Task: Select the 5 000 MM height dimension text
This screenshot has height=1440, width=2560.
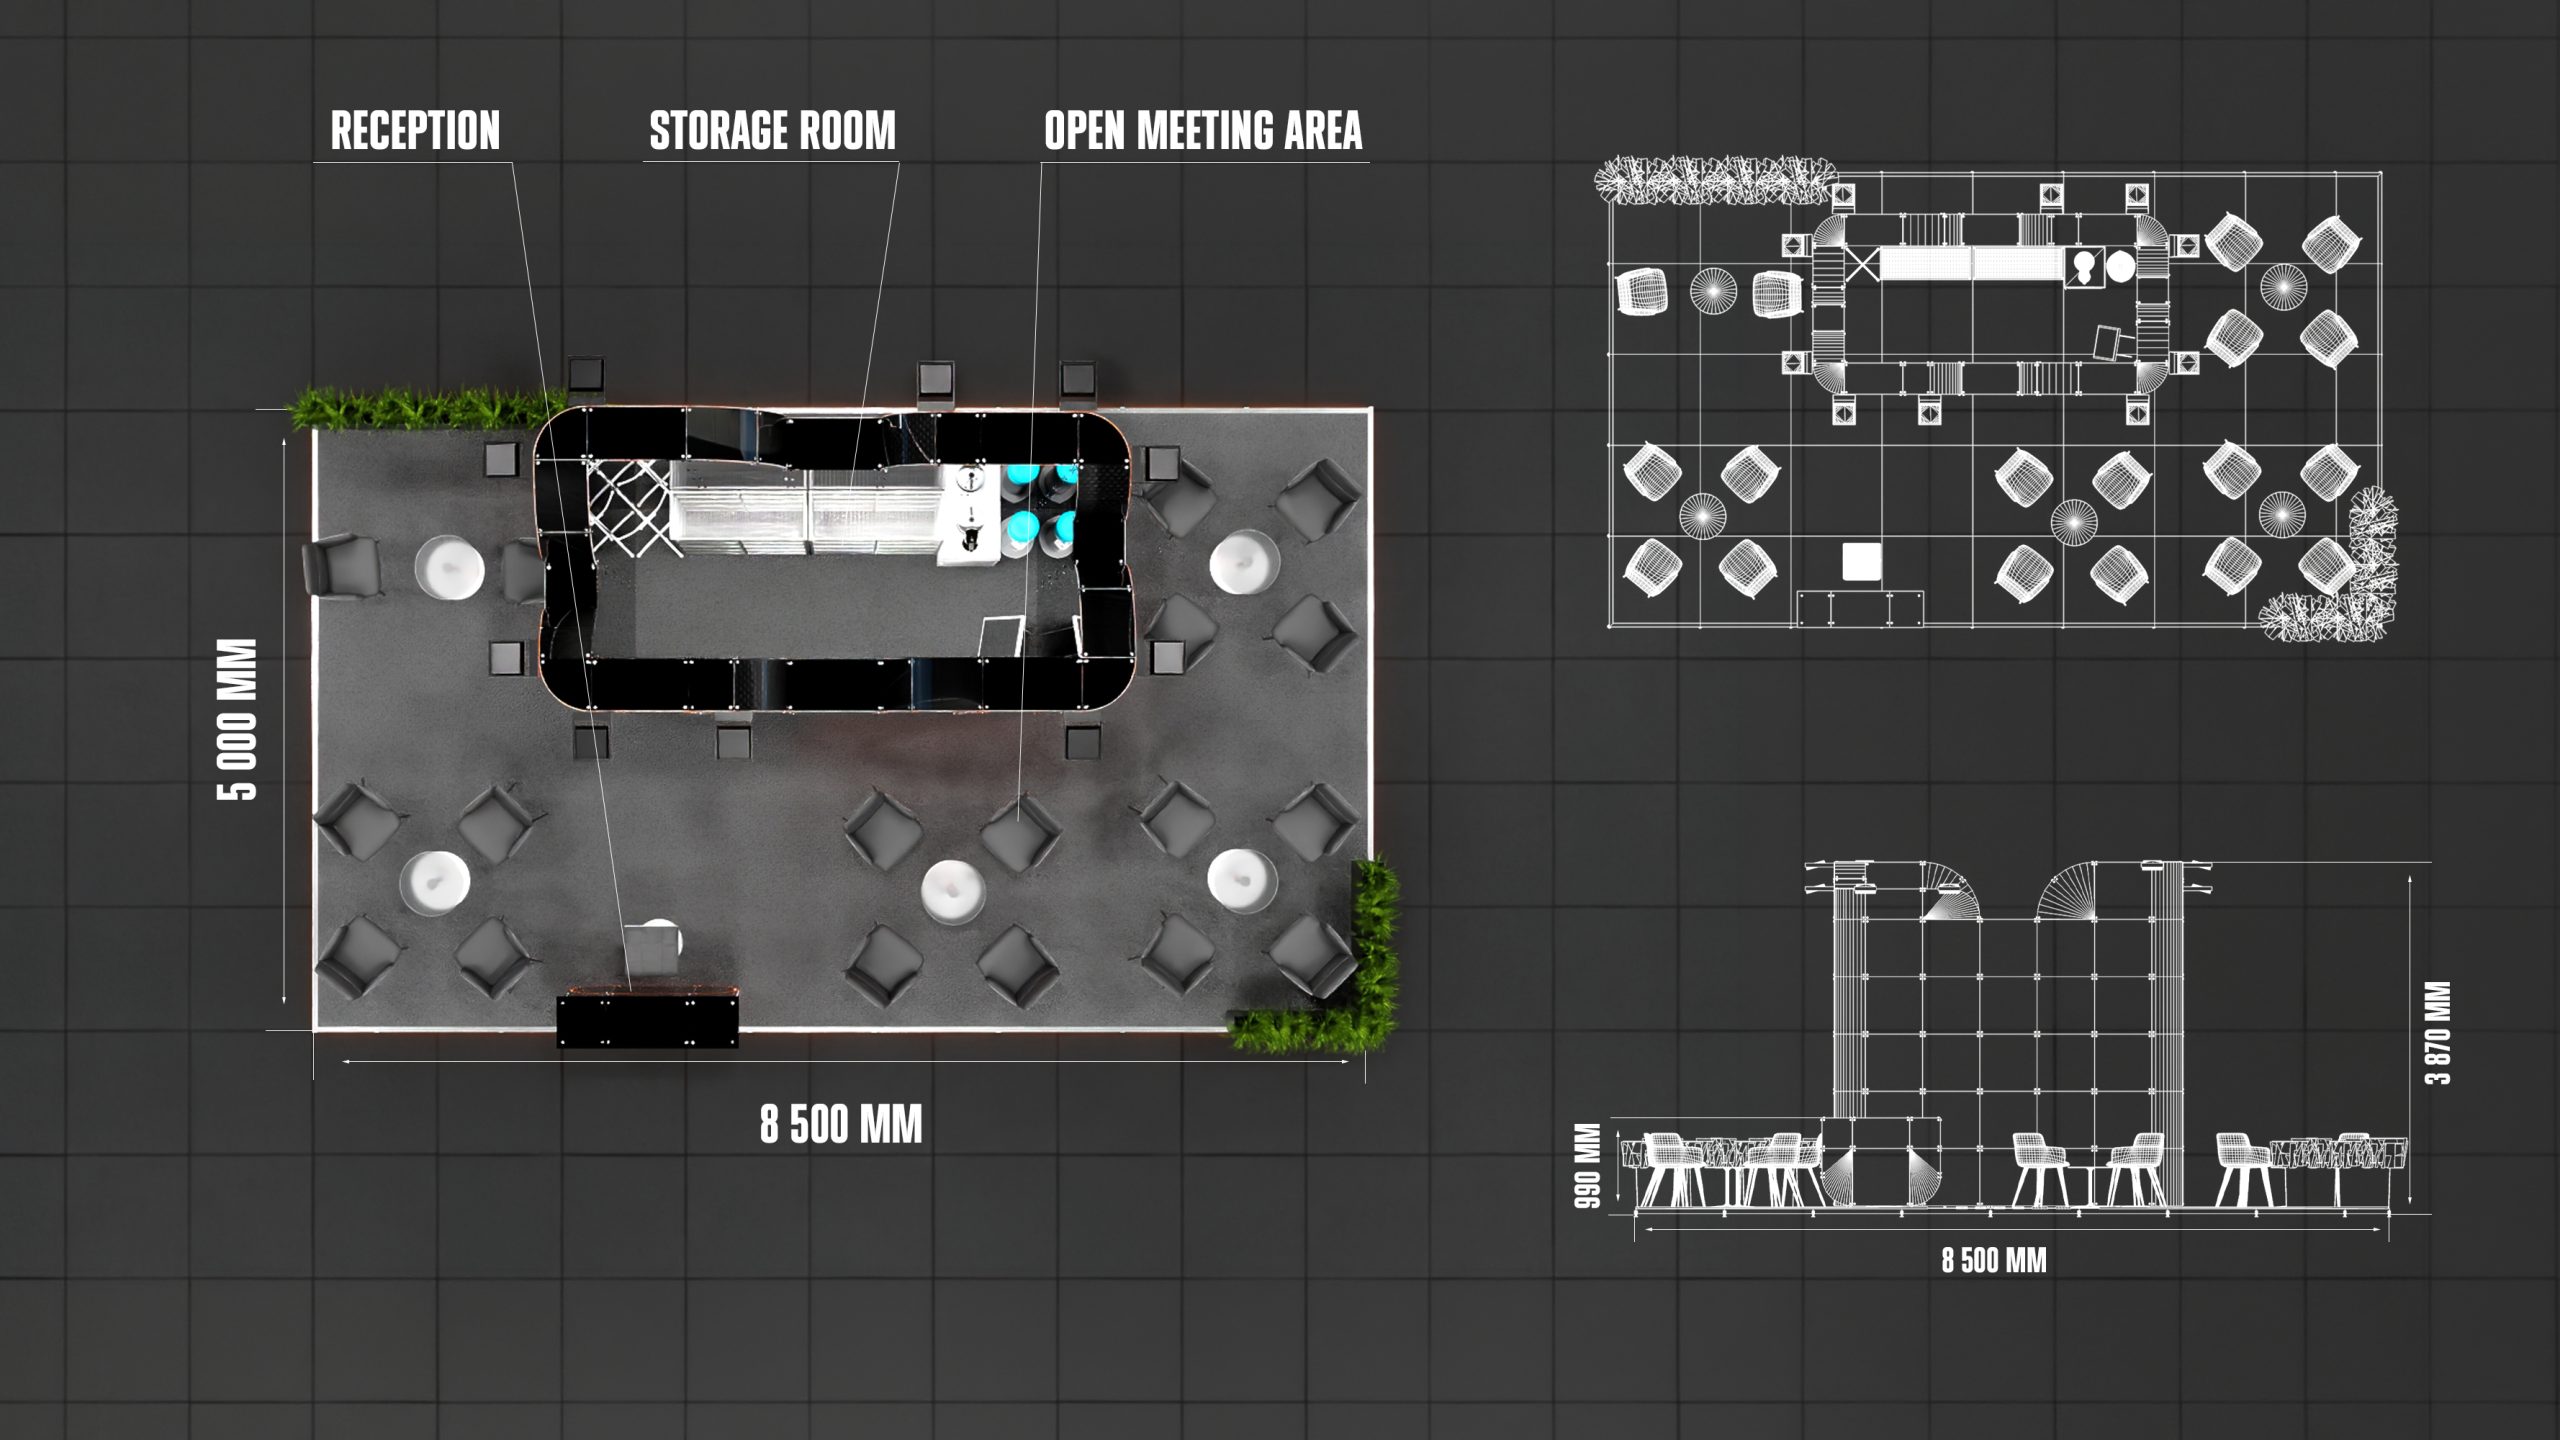Action: [x=239, y=720]
